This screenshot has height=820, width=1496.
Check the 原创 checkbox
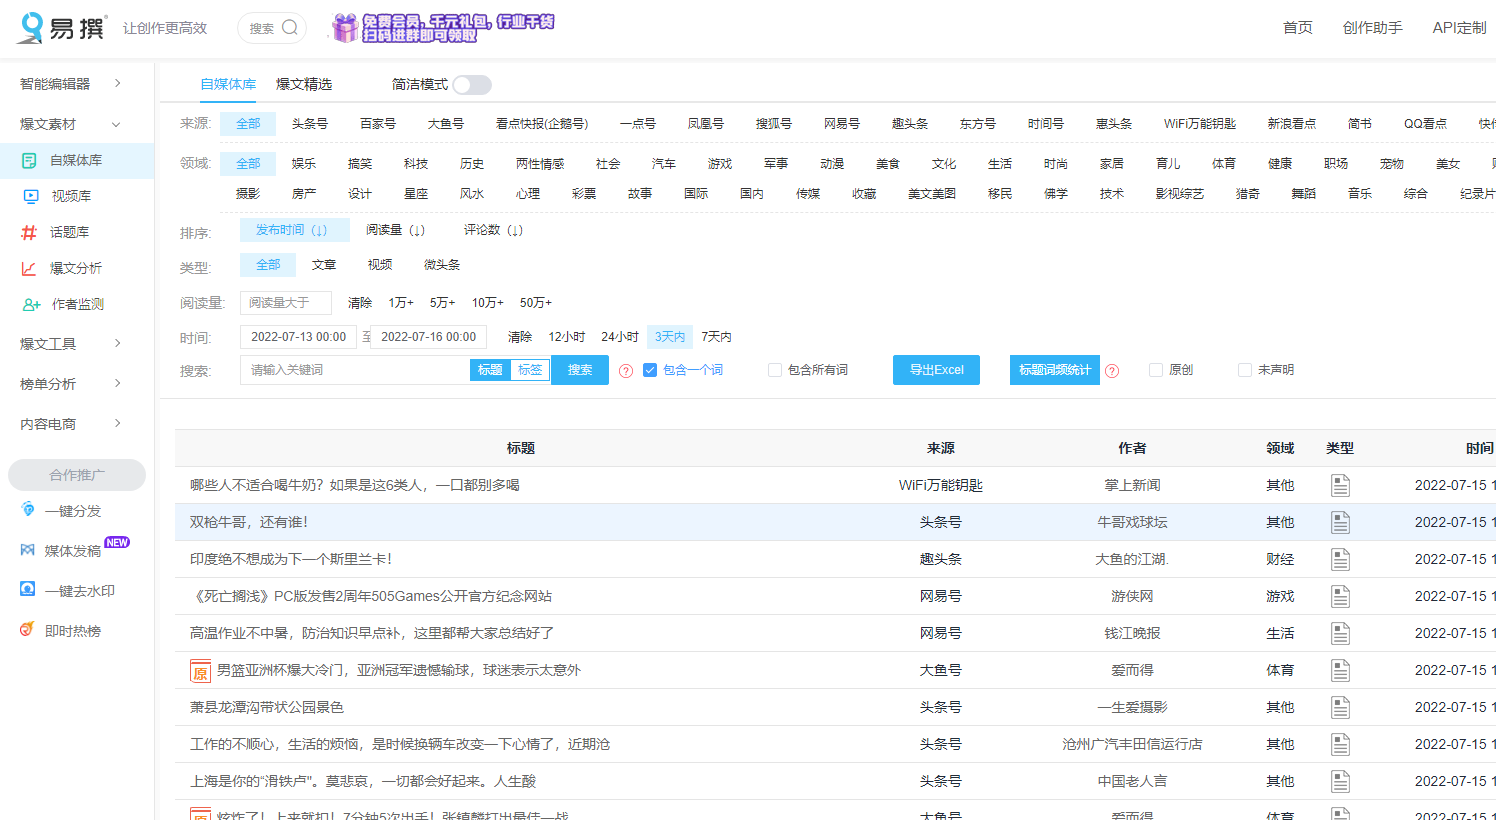(1156, 370)
